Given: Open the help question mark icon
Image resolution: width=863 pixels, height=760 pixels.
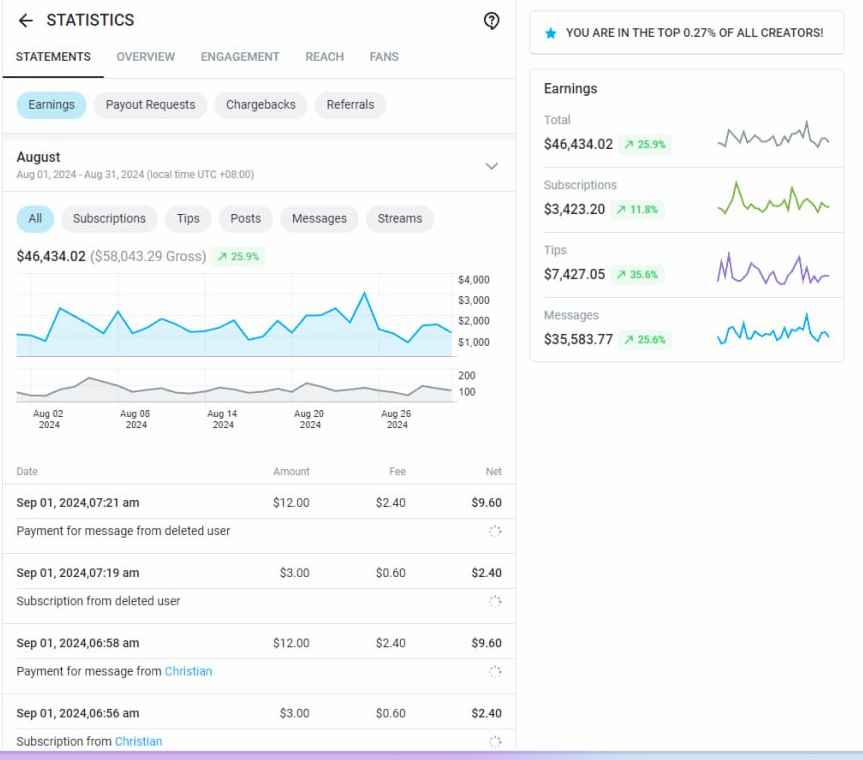Looking at the screenshot, I should click(491, 21).
